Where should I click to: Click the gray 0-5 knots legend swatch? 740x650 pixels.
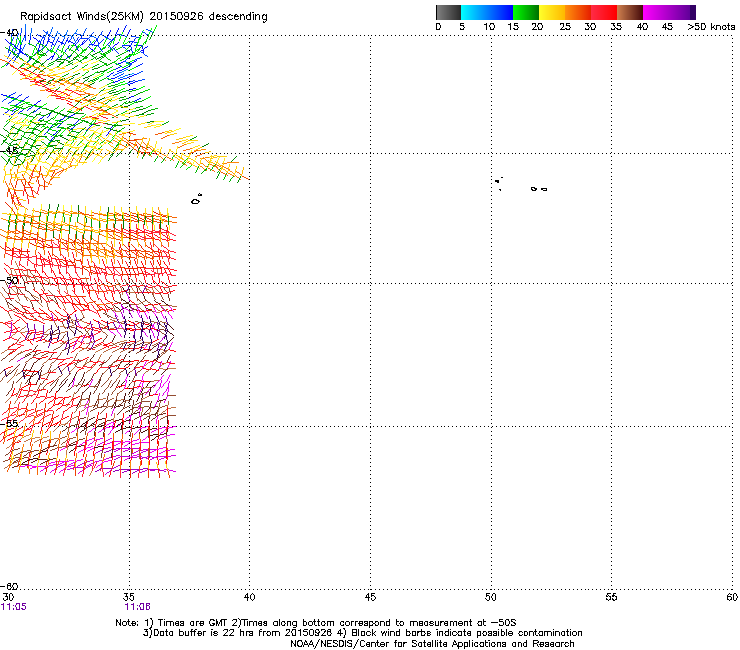(x=448, y=12)
